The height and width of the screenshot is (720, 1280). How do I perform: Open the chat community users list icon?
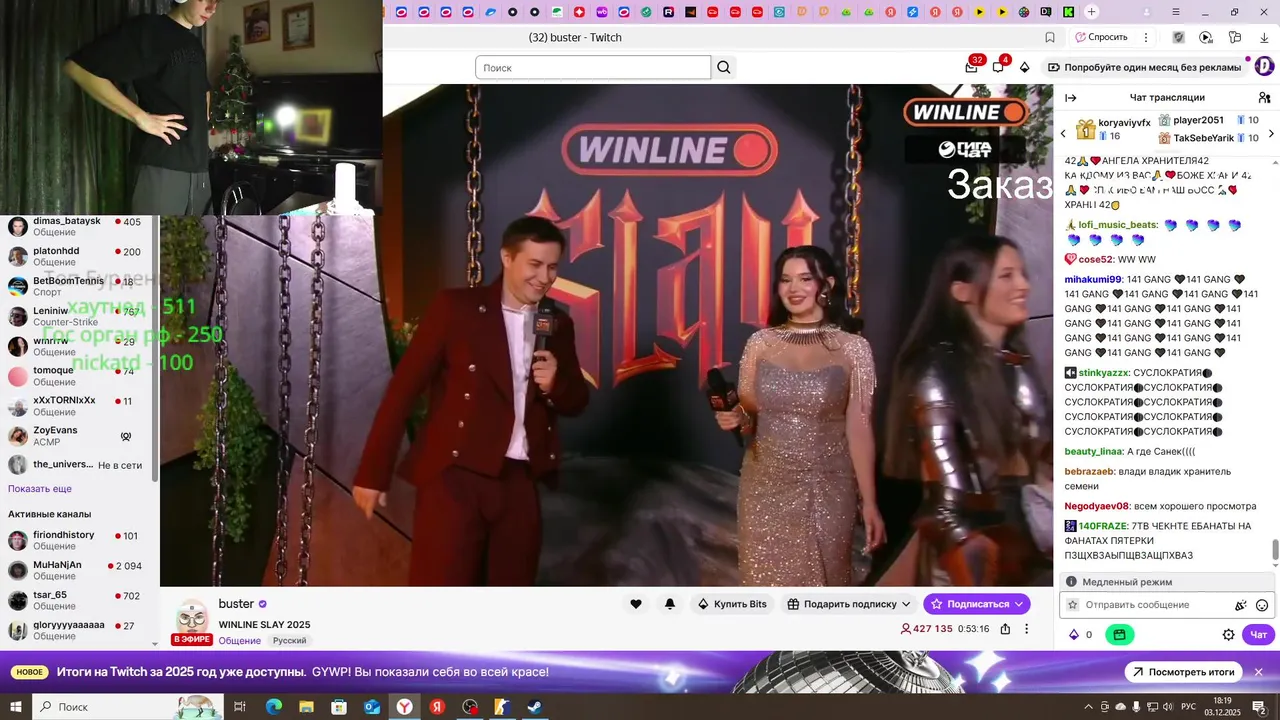1264,98
